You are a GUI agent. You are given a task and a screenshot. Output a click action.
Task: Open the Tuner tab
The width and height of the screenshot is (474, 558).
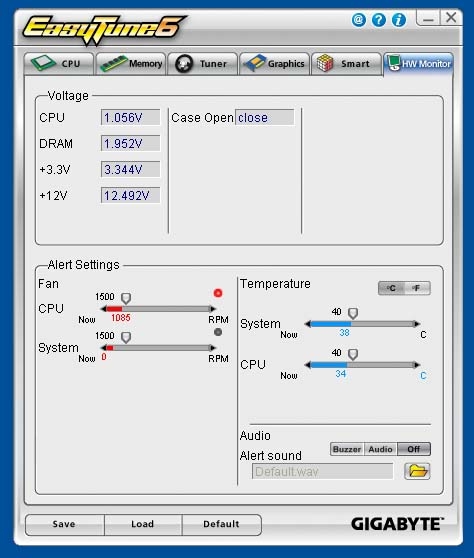202,64
